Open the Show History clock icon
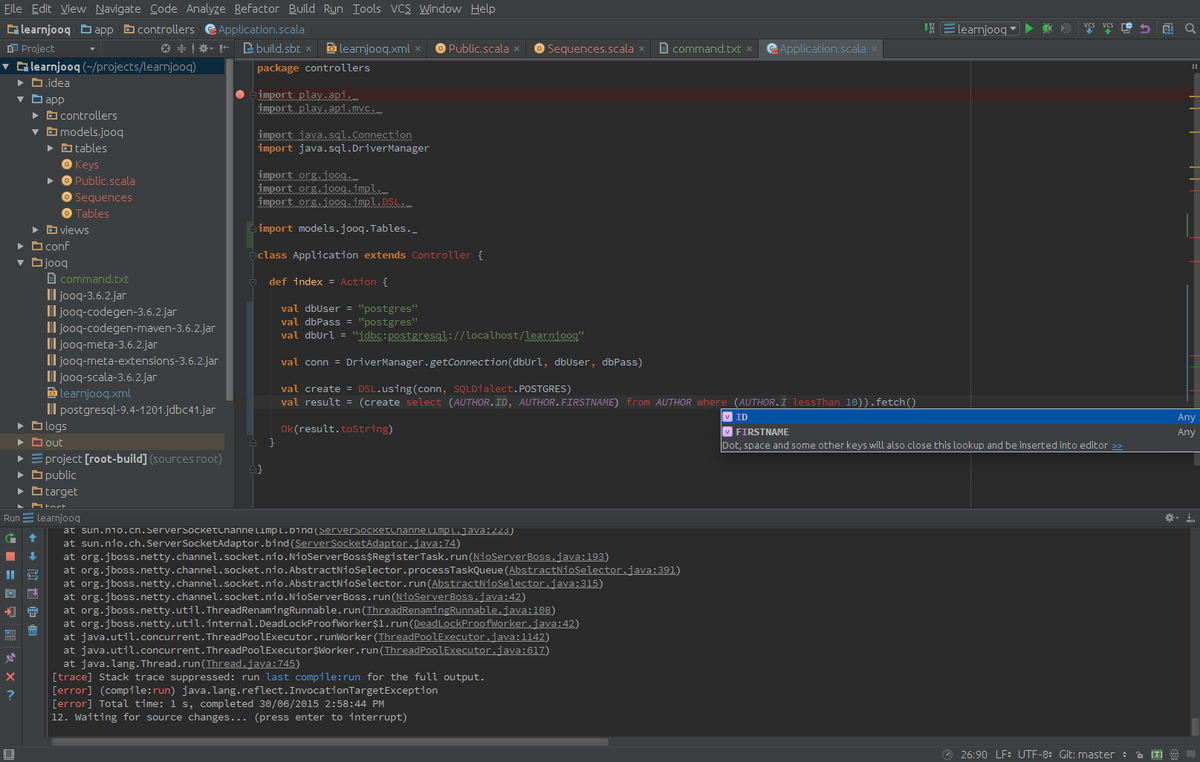Viewport: 1200px width, 762px height. [1126, 29]
